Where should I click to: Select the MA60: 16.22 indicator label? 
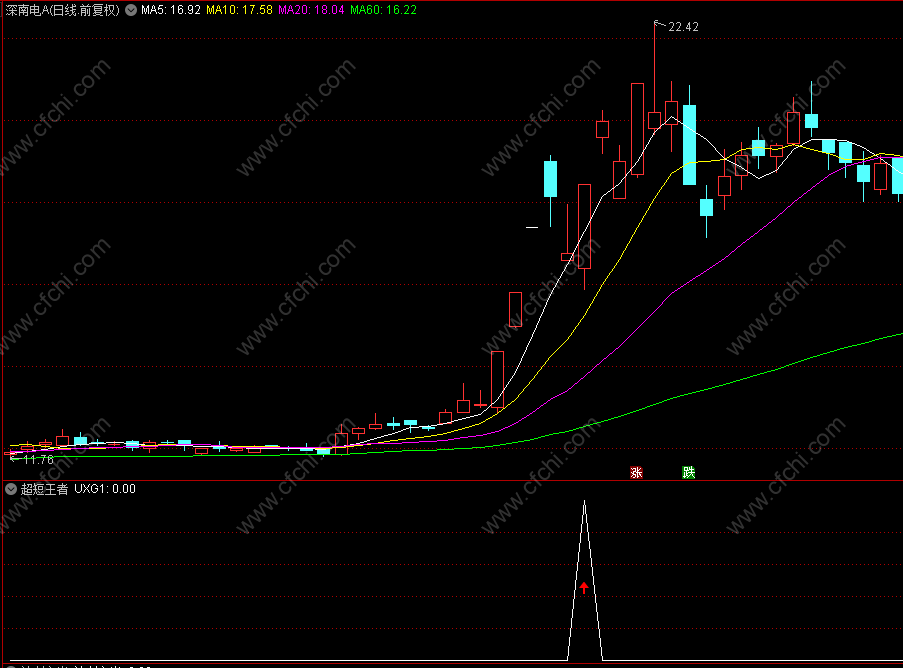(x=383, y=10)
